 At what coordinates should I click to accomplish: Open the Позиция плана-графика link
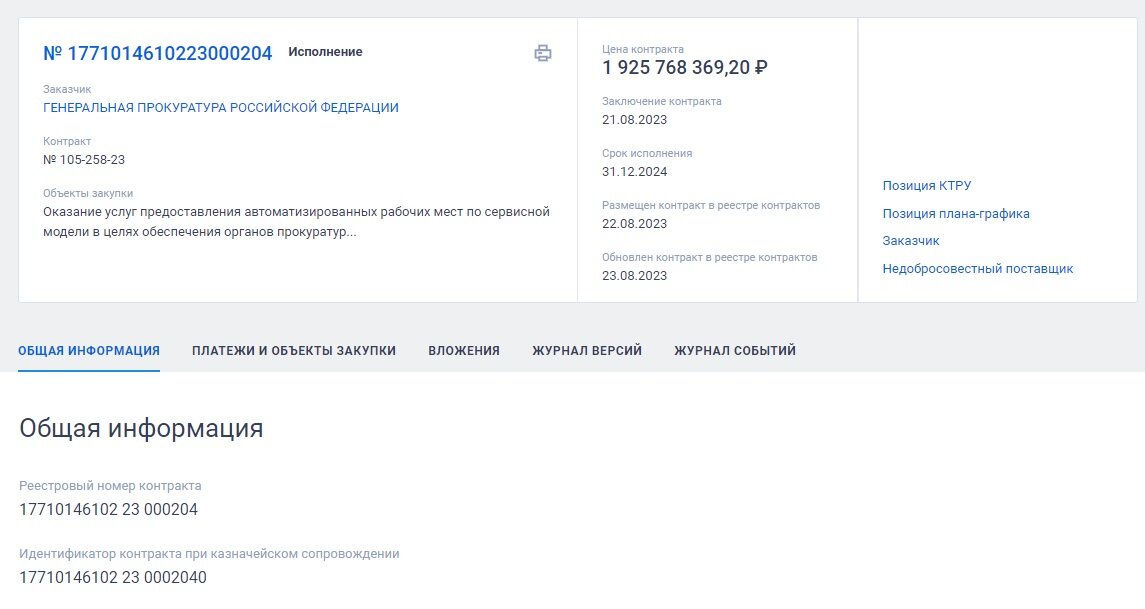[x=956, y=213]
